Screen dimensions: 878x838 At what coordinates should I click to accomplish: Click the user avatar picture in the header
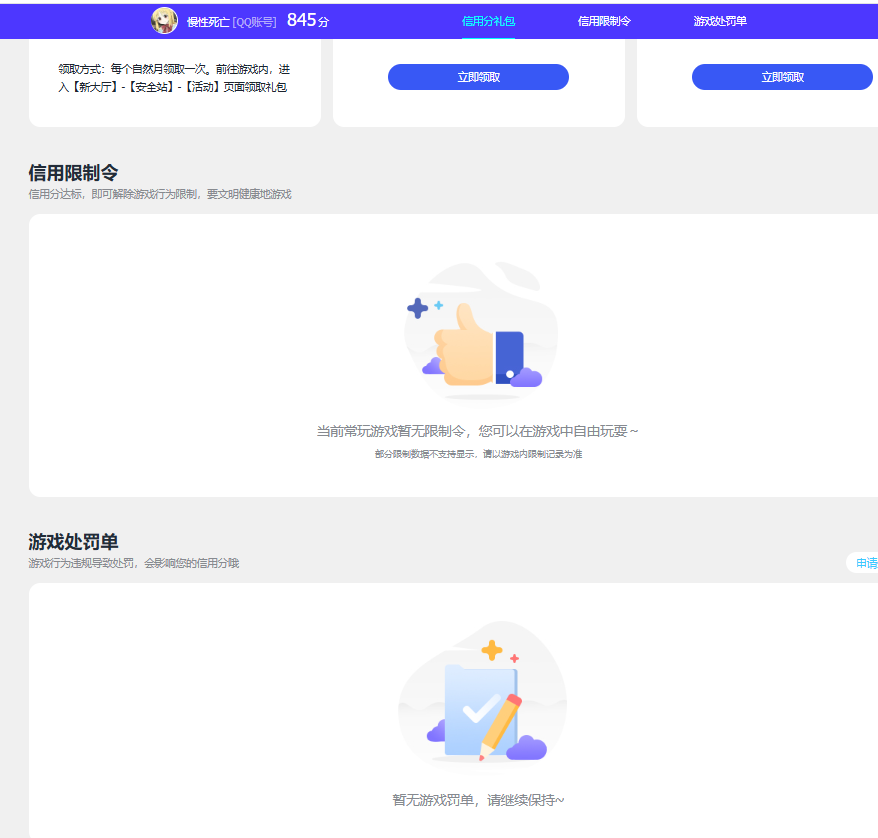163,20
